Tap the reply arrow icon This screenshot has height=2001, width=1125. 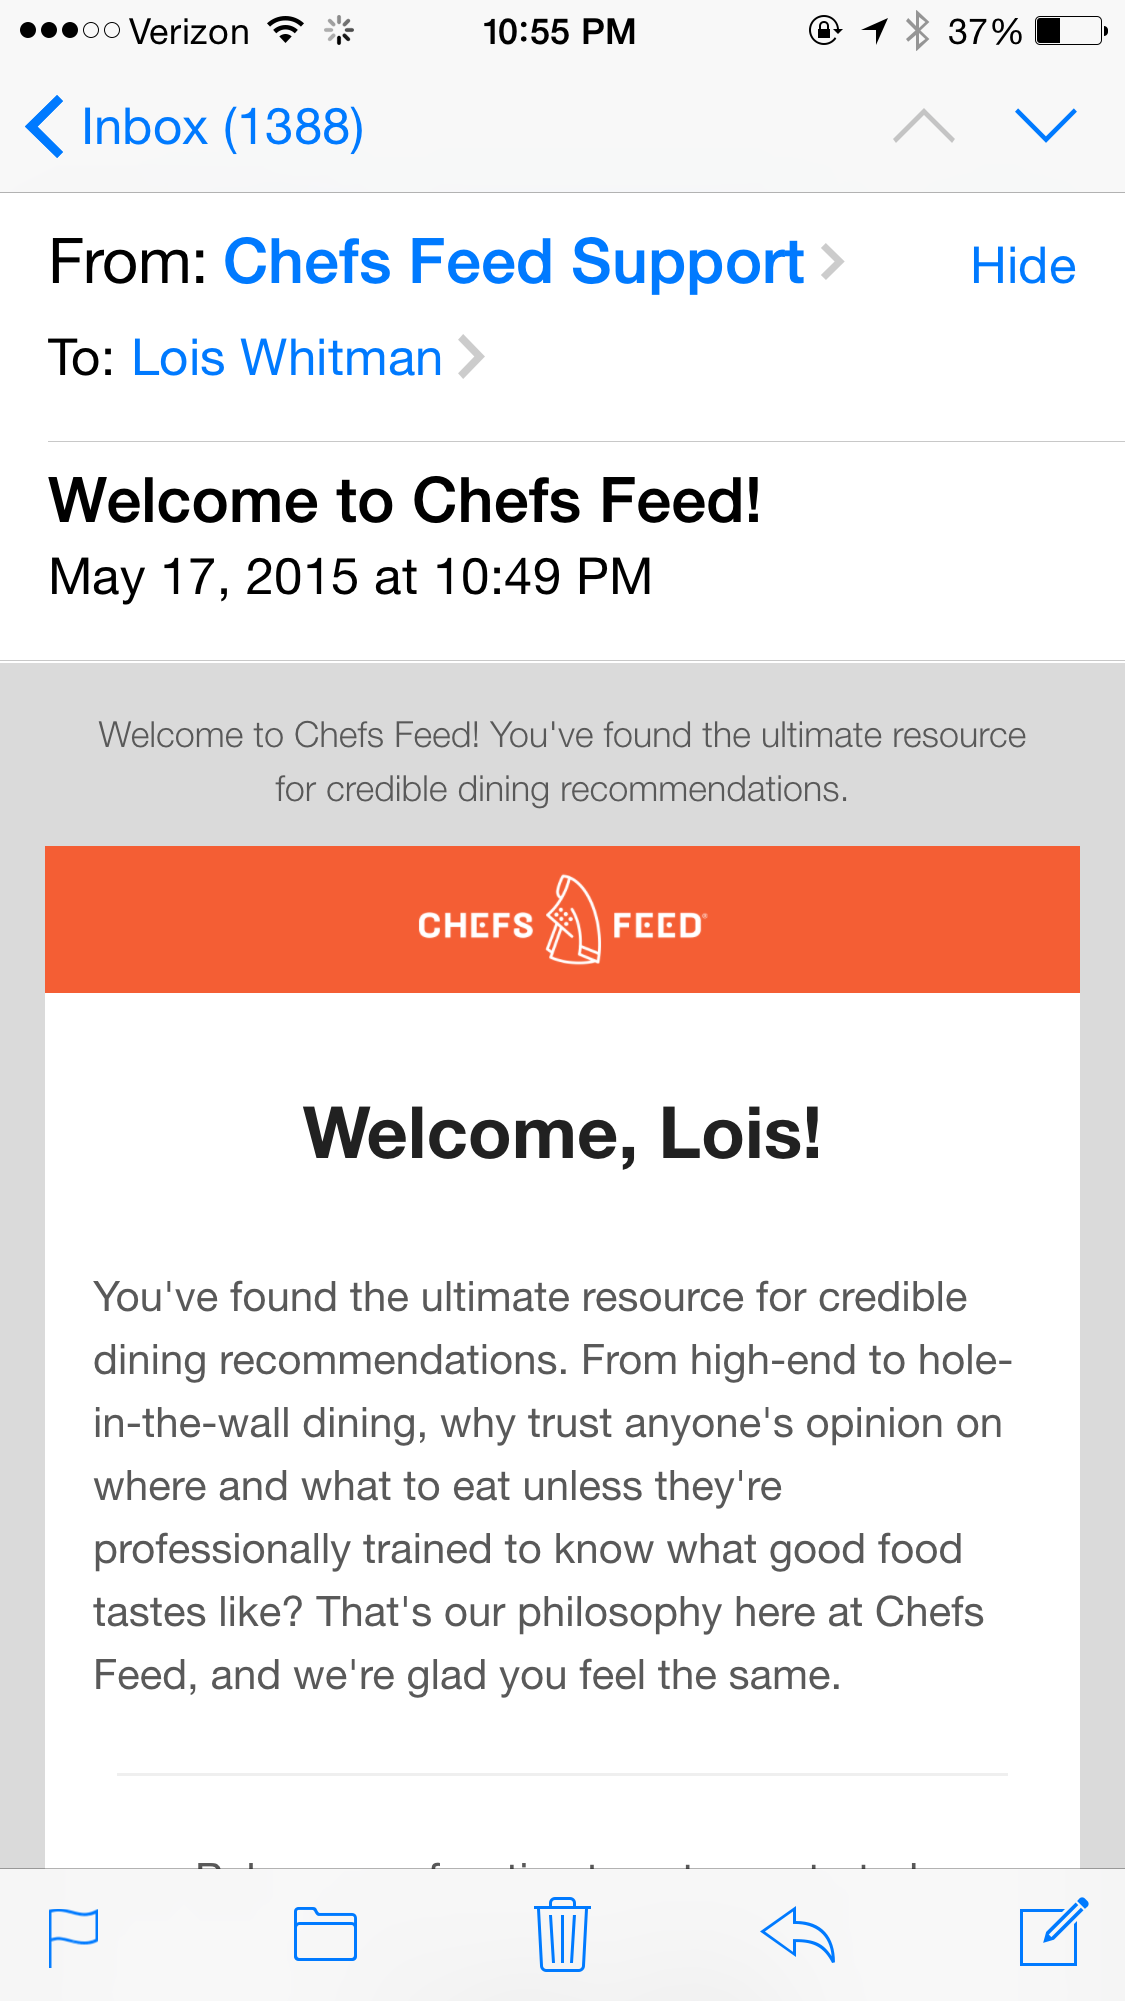tap(798, 1934)
